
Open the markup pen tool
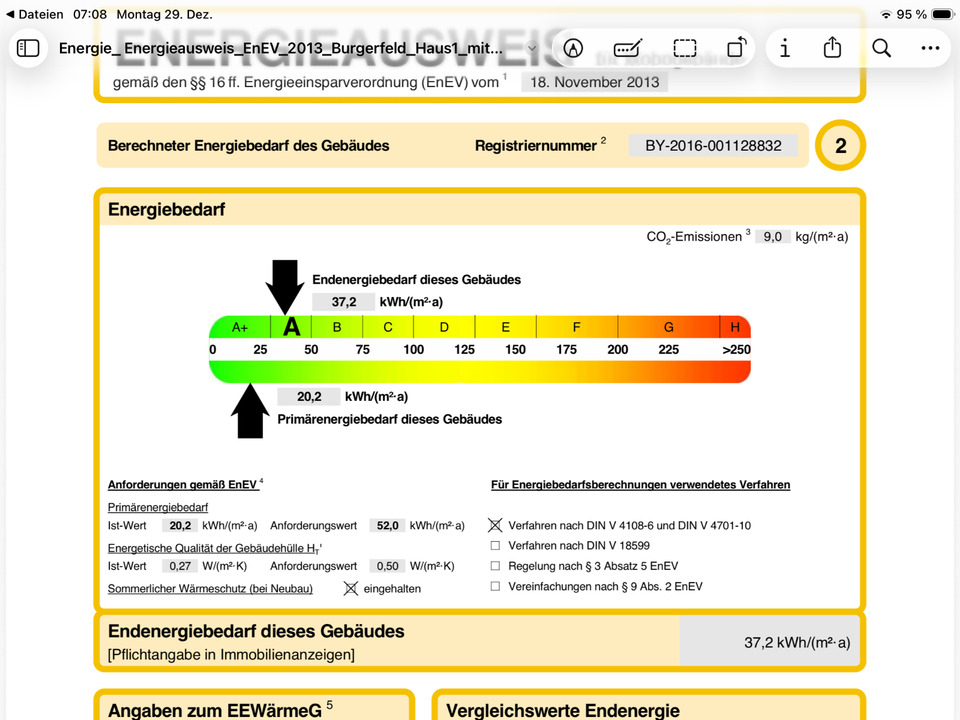click(573, 48)
